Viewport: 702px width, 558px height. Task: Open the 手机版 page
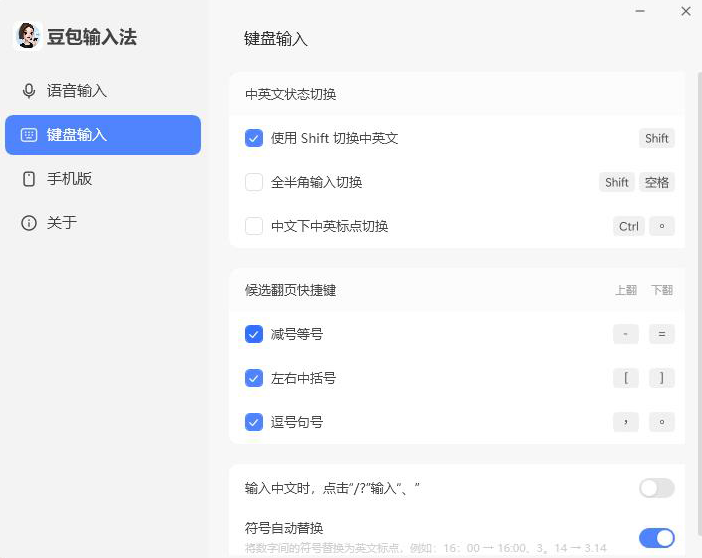click(x=103, y=179)
